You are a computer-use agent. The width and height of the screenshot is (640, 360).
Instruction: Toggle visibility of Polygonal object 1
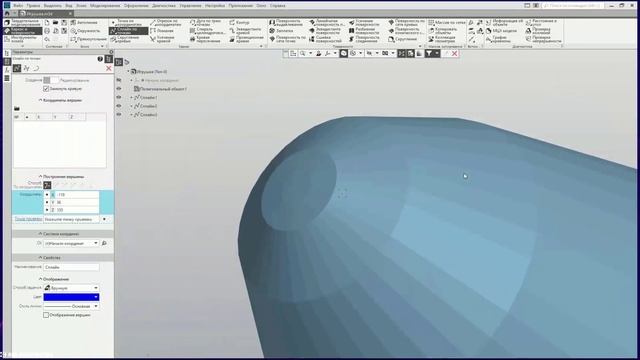(119, 89)
